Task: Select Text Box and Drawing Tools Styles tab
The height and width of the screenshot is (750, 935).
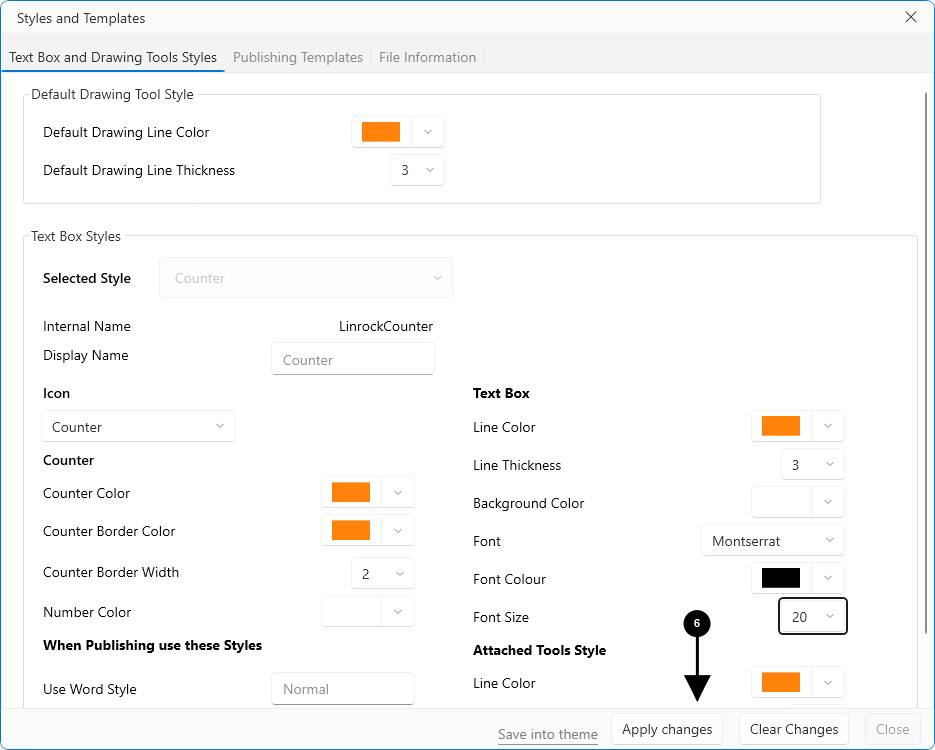Action: pyautogui.click(x=113, y=57)
